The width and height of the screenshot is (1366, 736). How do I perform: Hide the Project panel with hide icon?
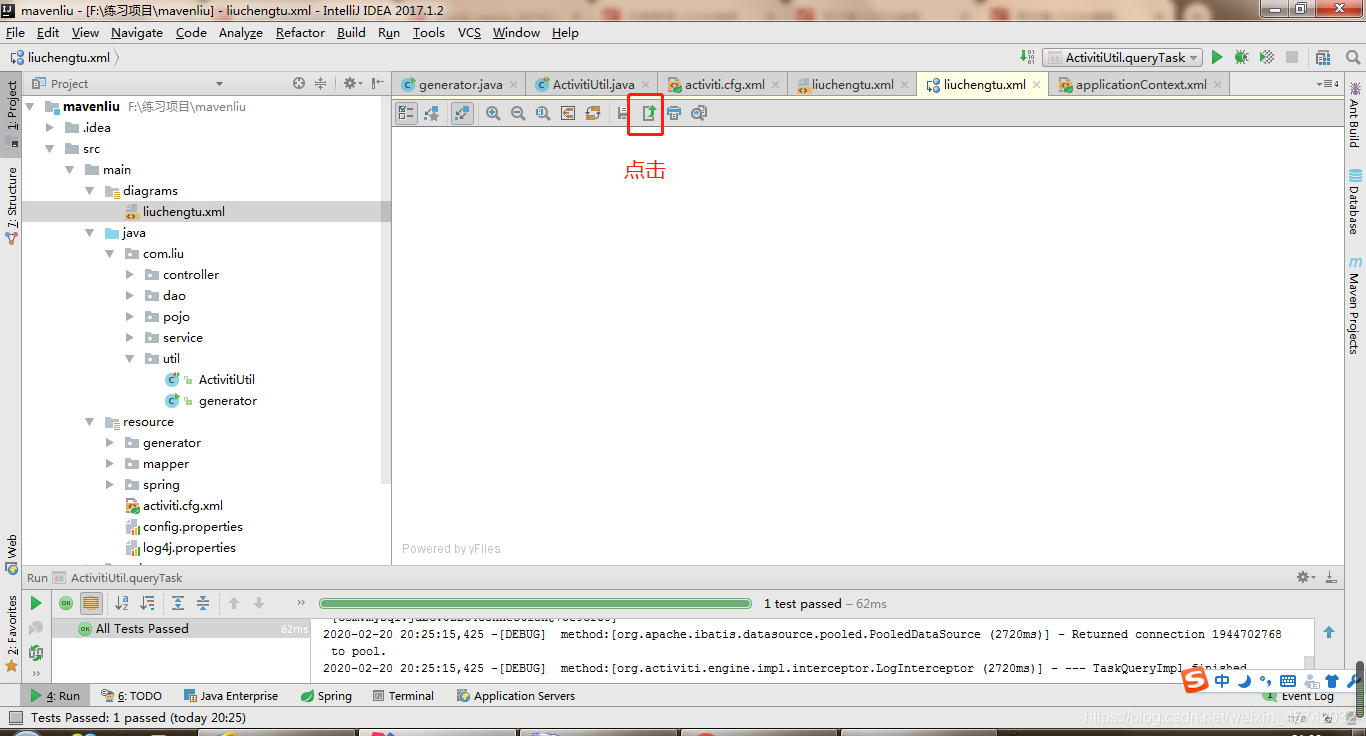[377, 84]
